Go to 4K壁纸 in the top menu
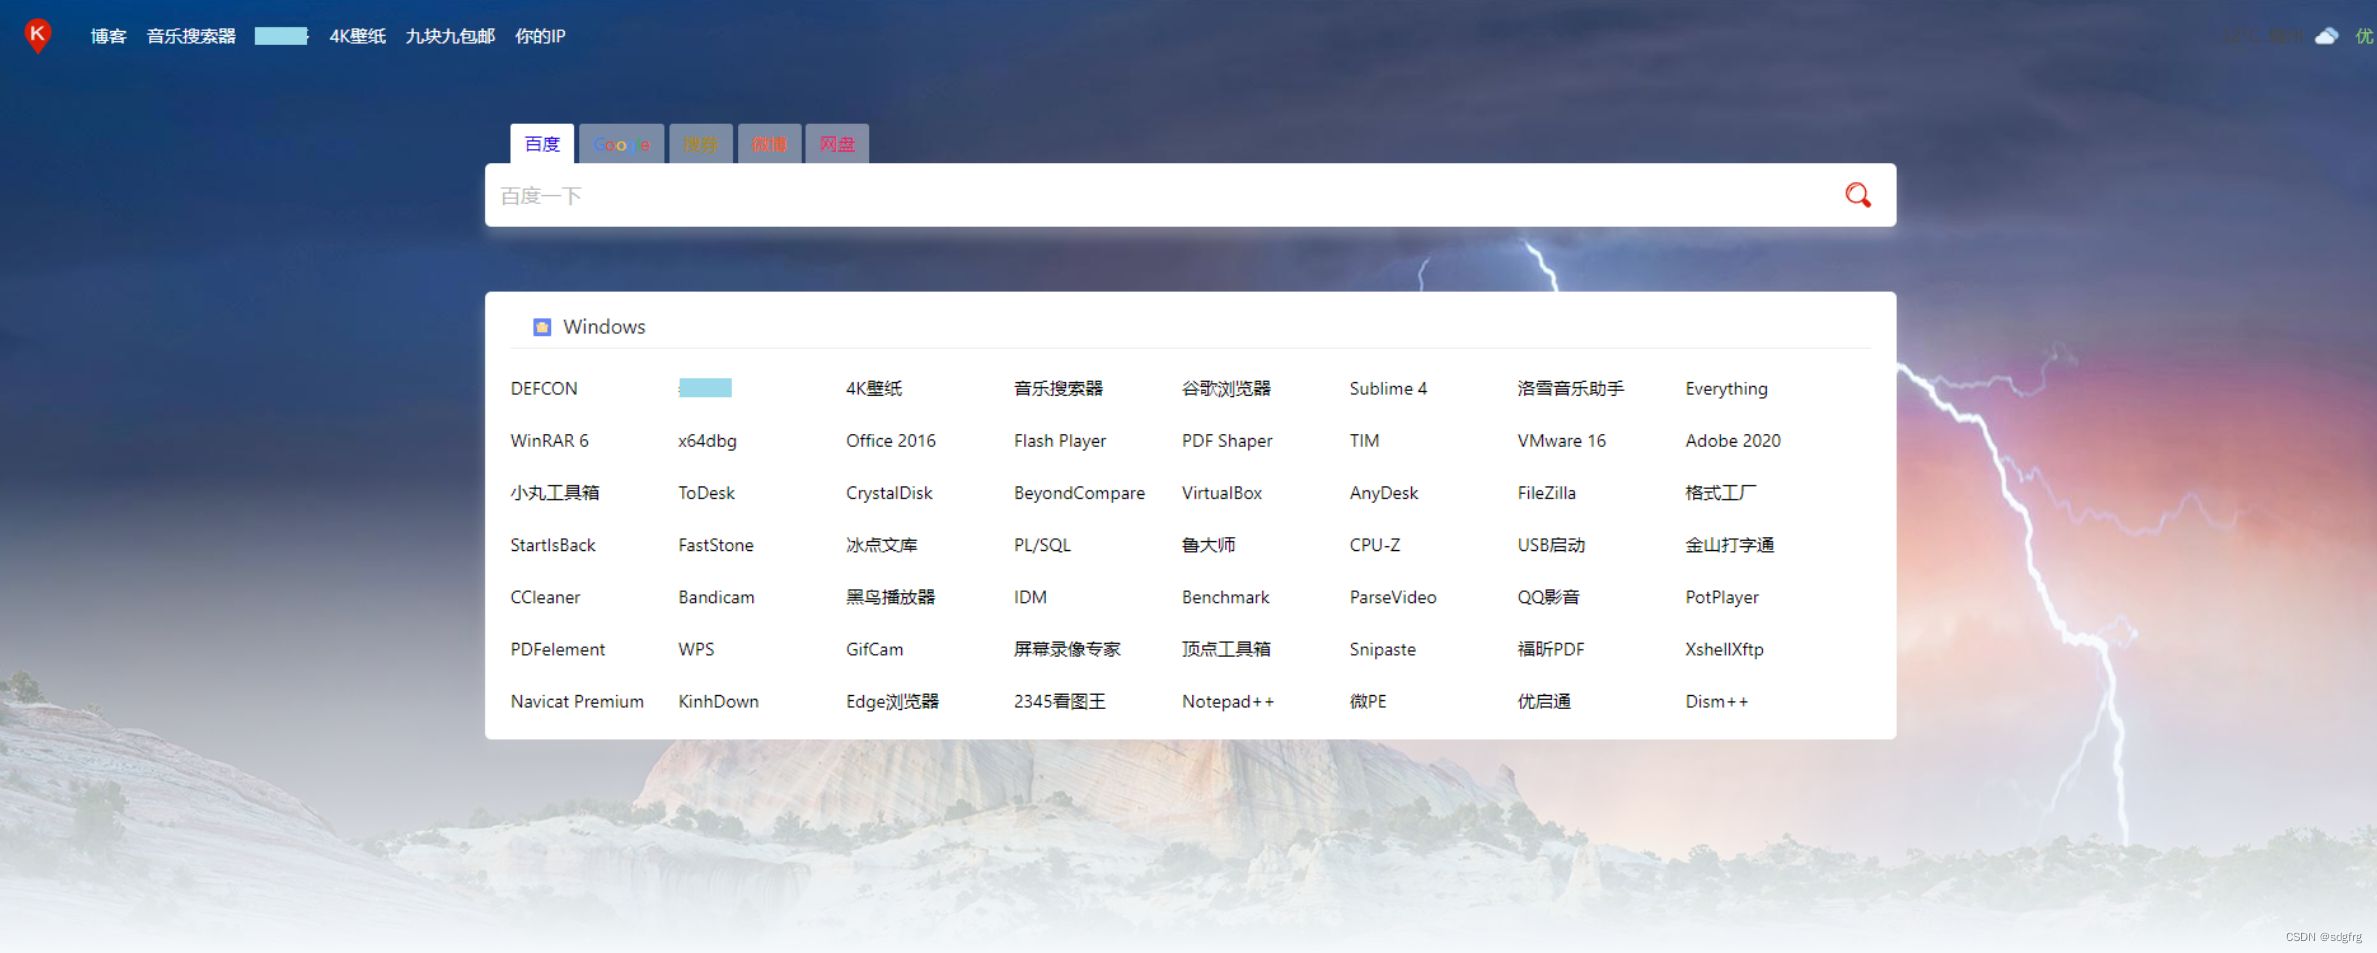Viewport: 2377px width, 953px height. click(x=357, y=36)
